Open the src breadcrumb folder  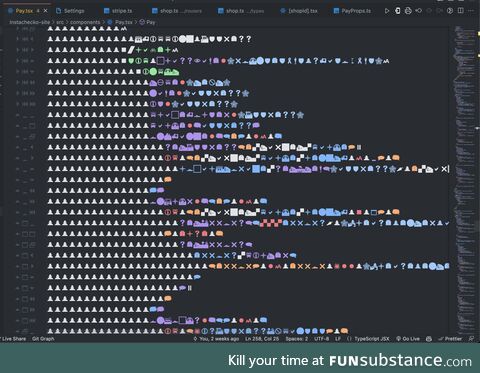click(x=60, y=22)
